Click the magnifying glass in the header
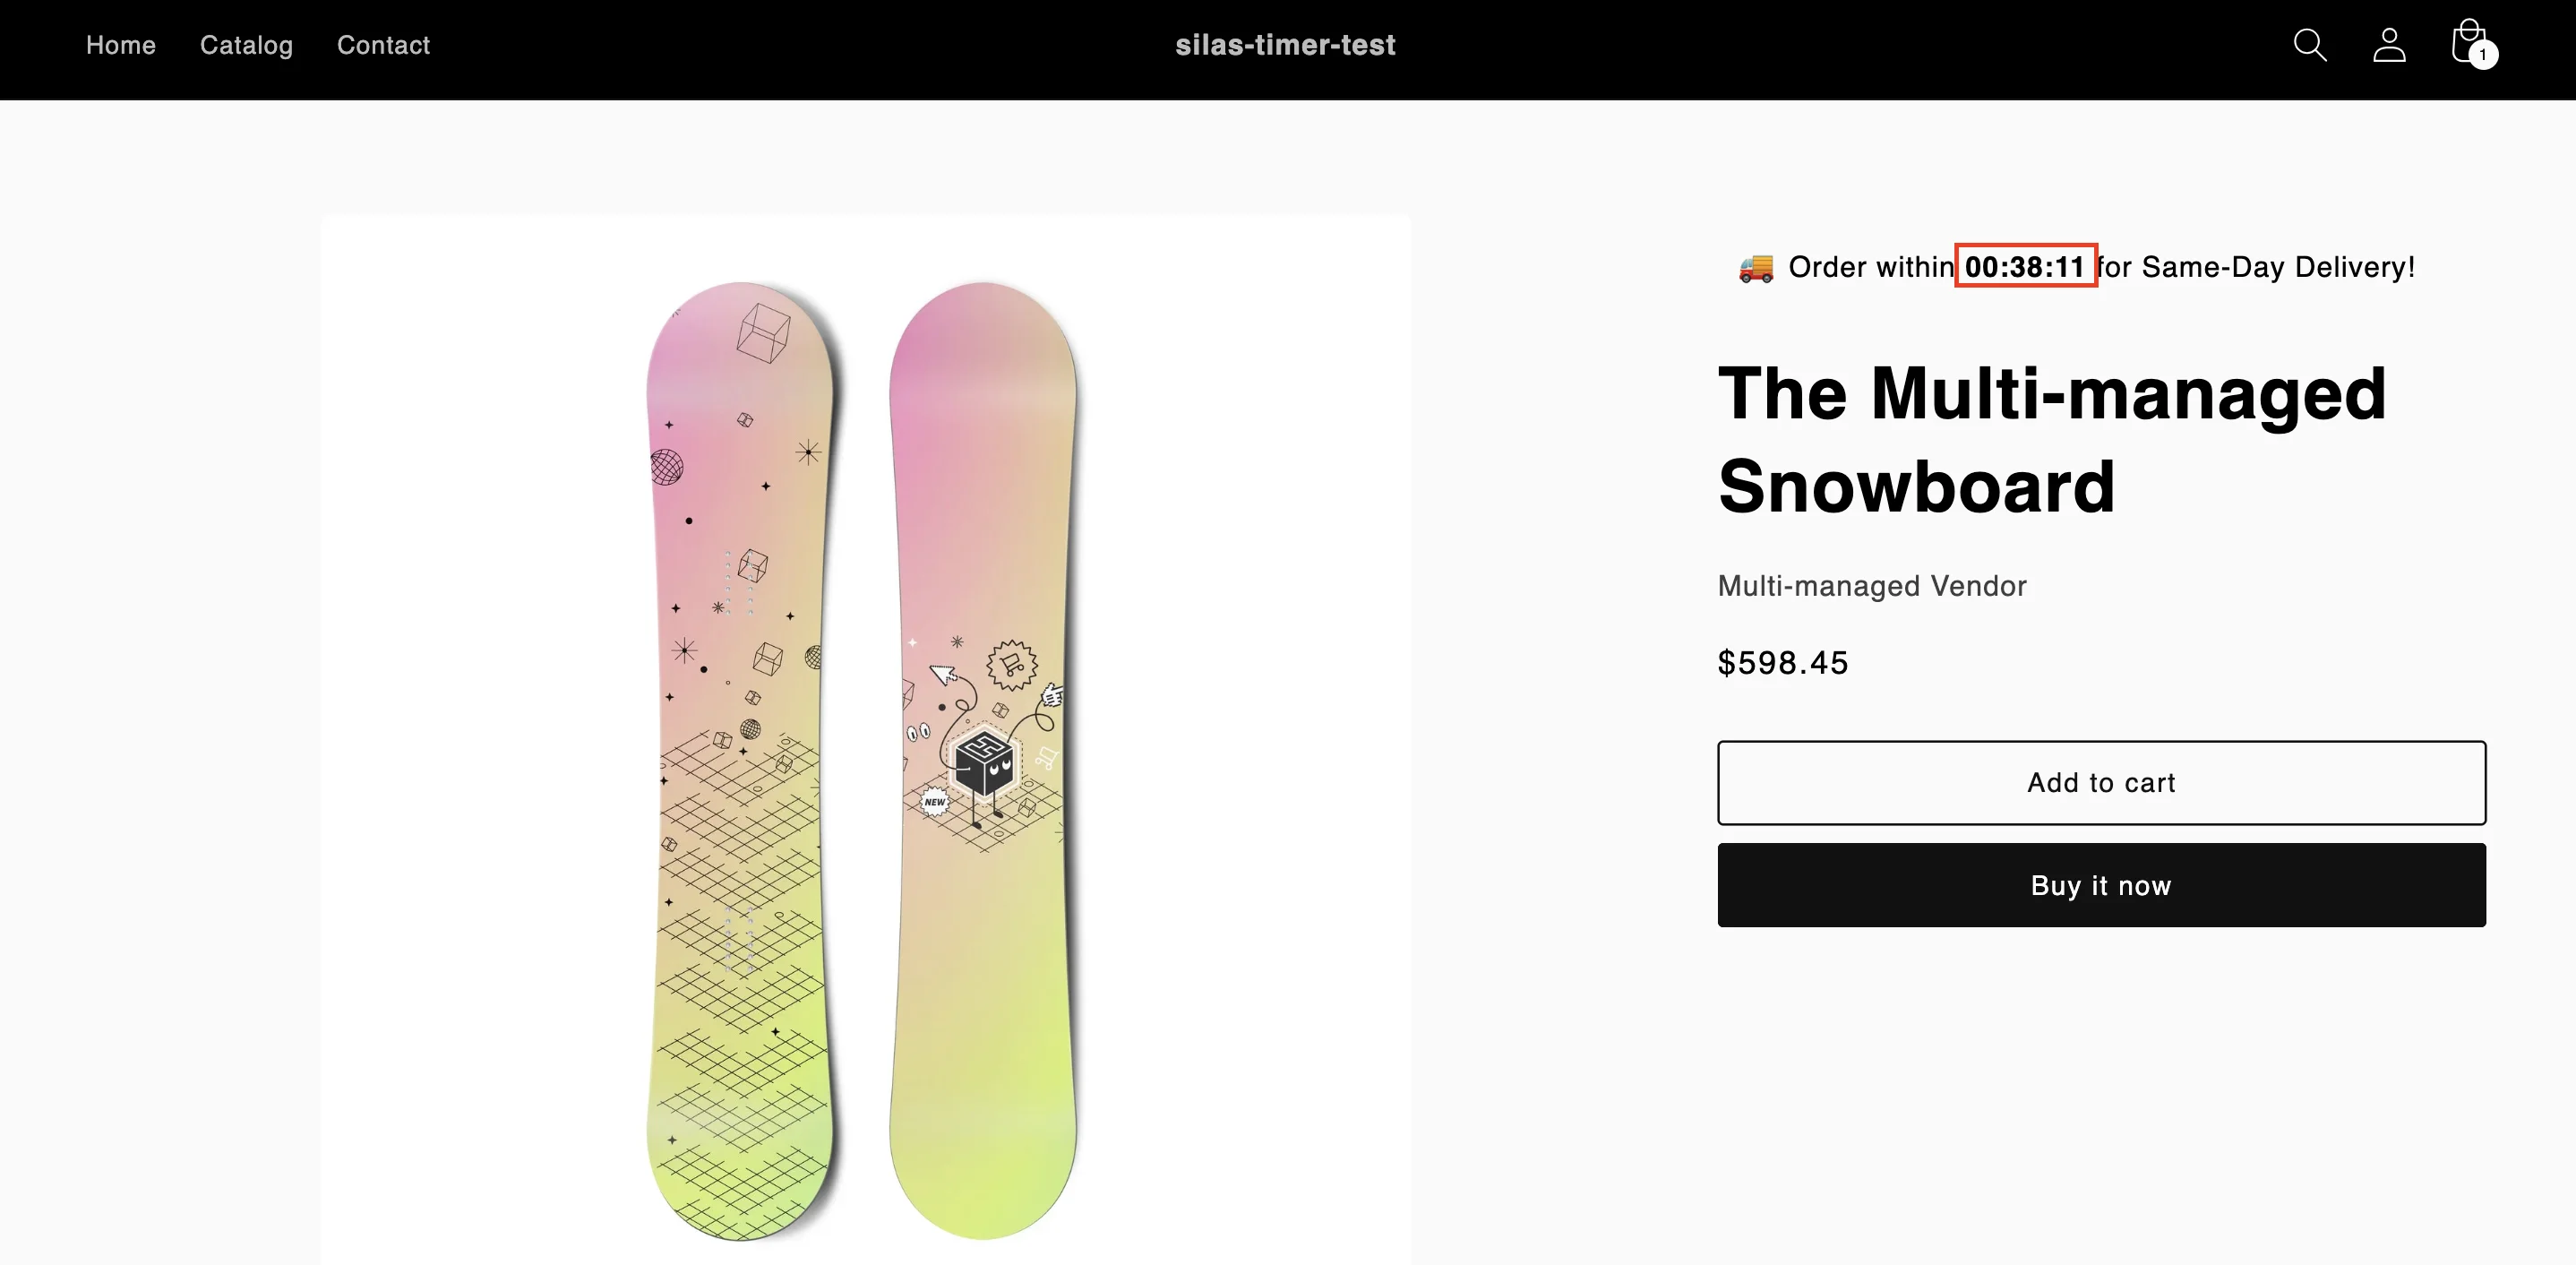 (2309, 45)
